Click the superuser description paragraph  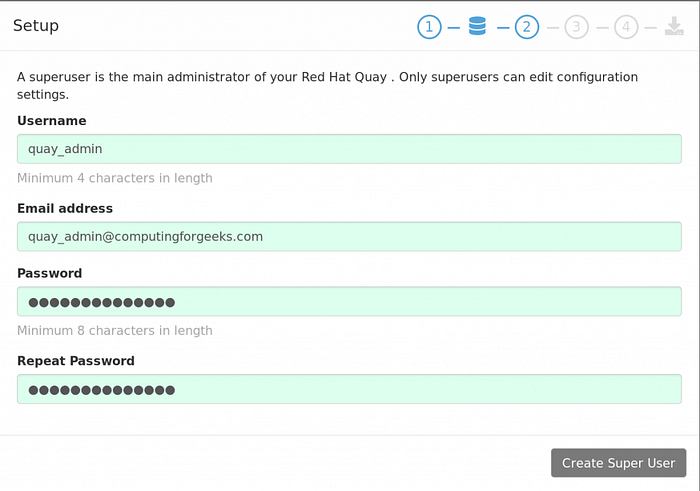[x=327, y=85]
